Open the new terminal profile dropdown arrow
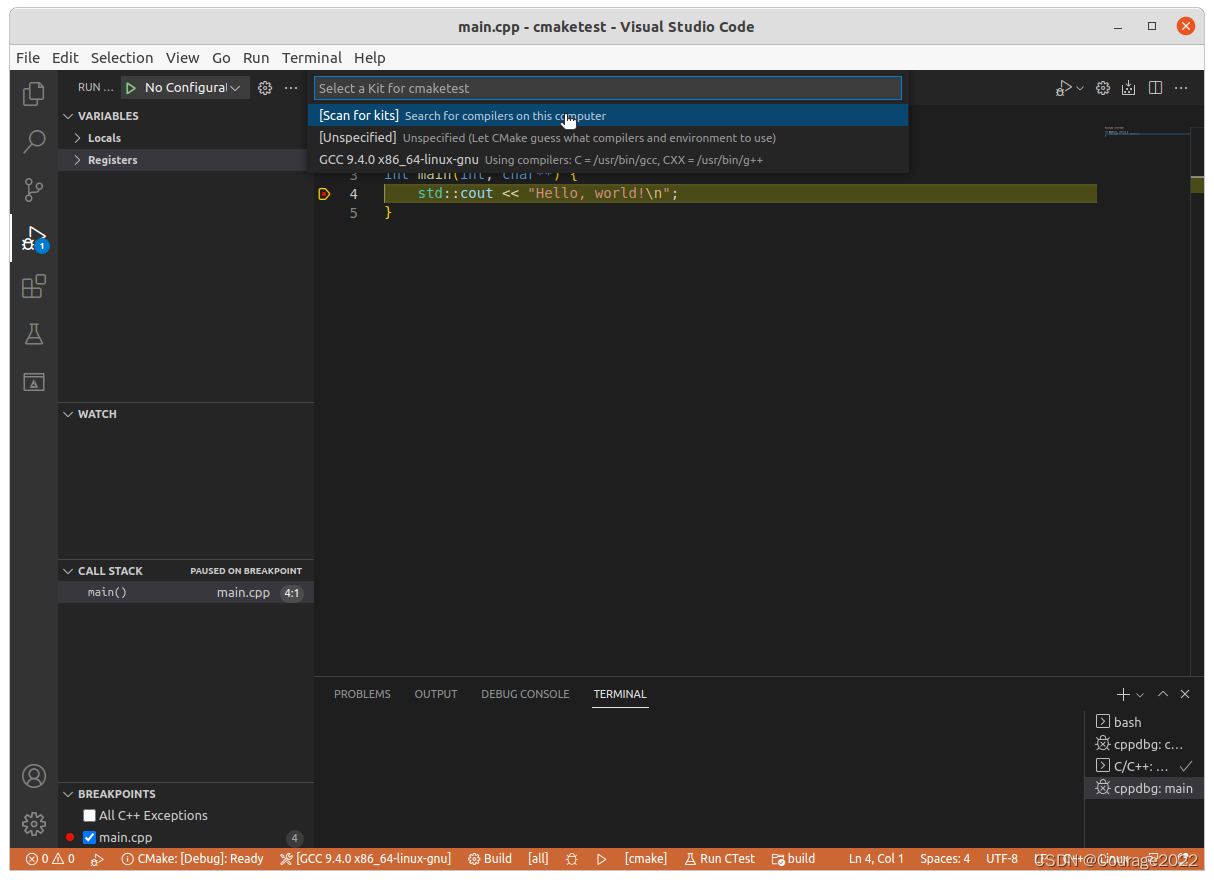The height and width of the screenshot is (880, 1214). pos(1140,694)
